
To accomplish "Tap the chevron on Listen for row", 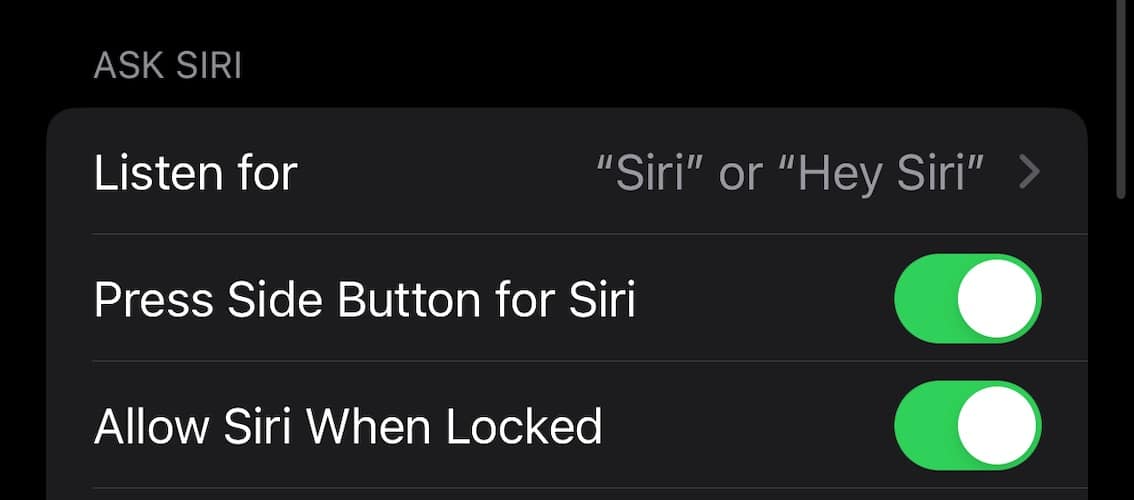I will [x=1029, y=174].
